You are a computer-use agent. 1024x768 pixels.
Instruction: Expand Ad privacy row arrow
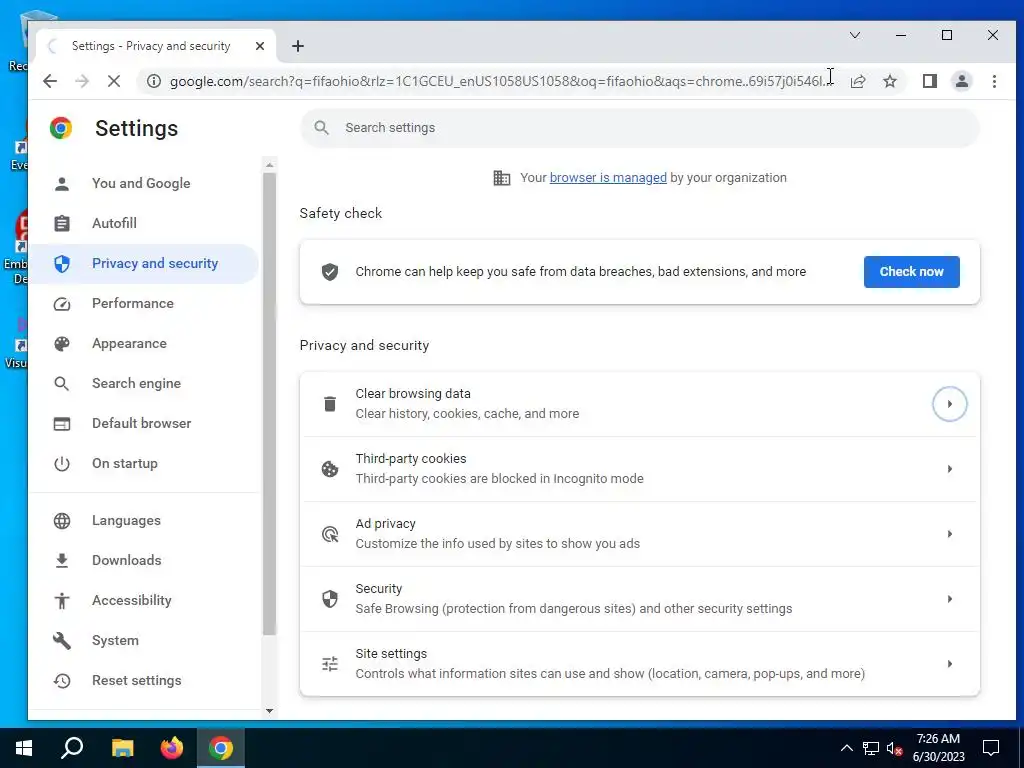coord(950,534)
